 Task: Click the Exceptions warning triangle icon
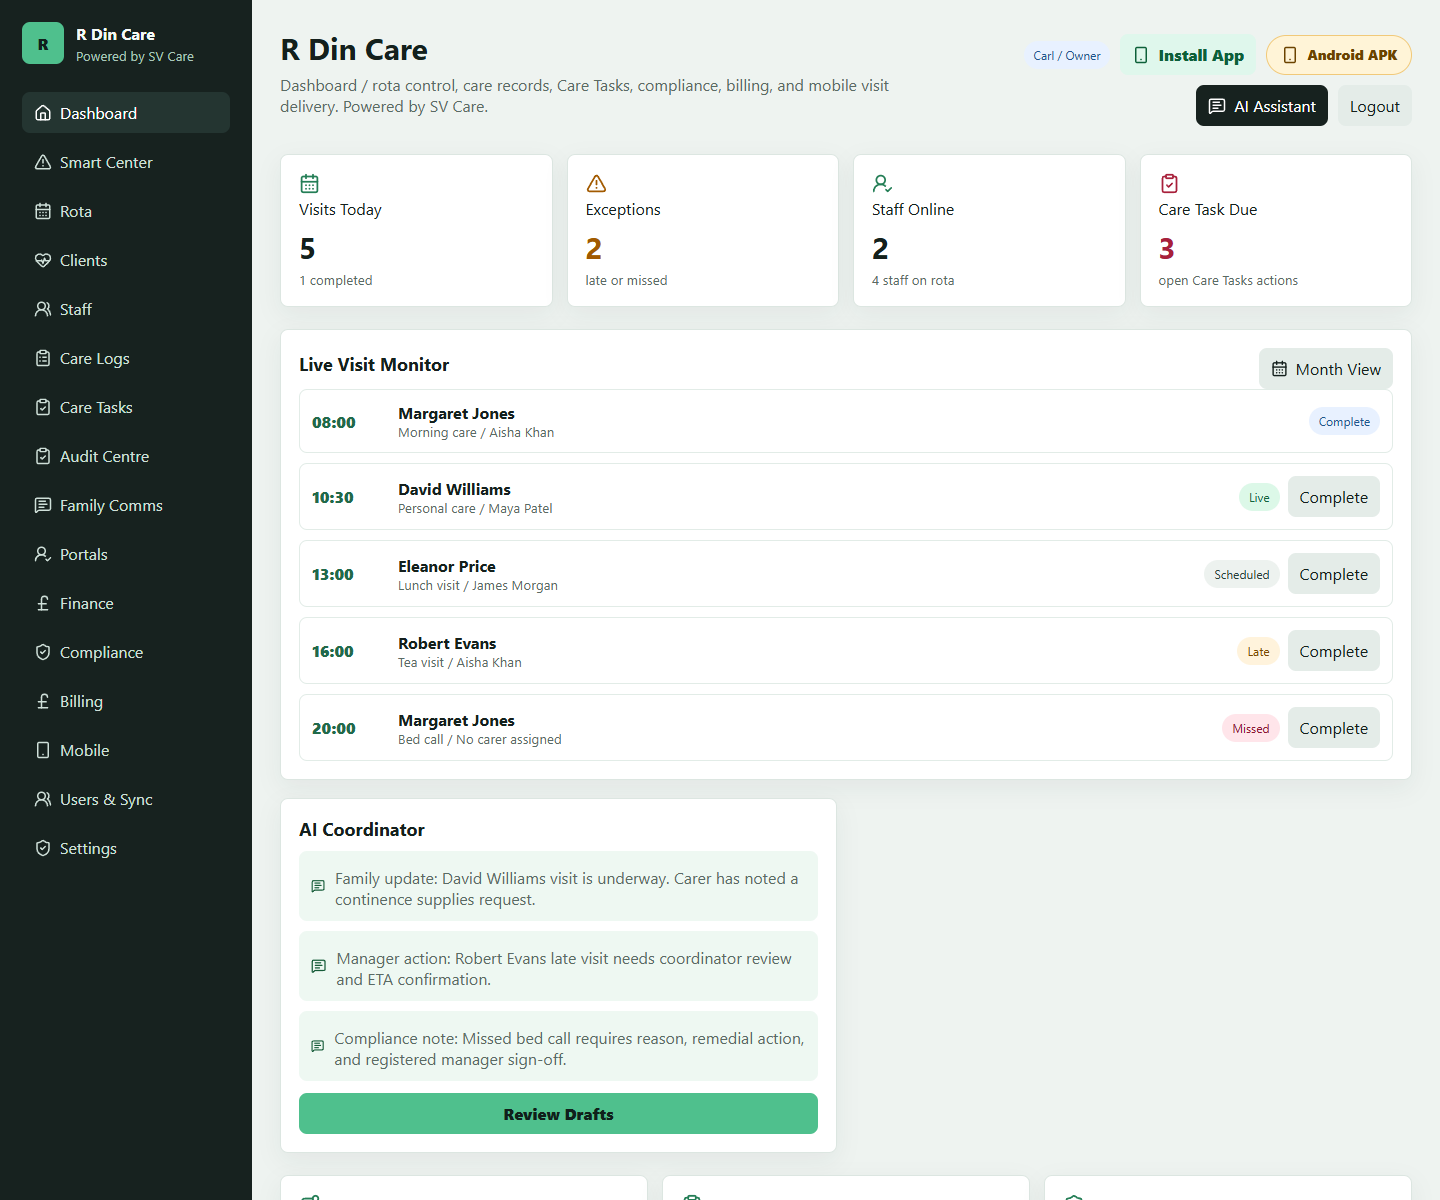(596, 183)
